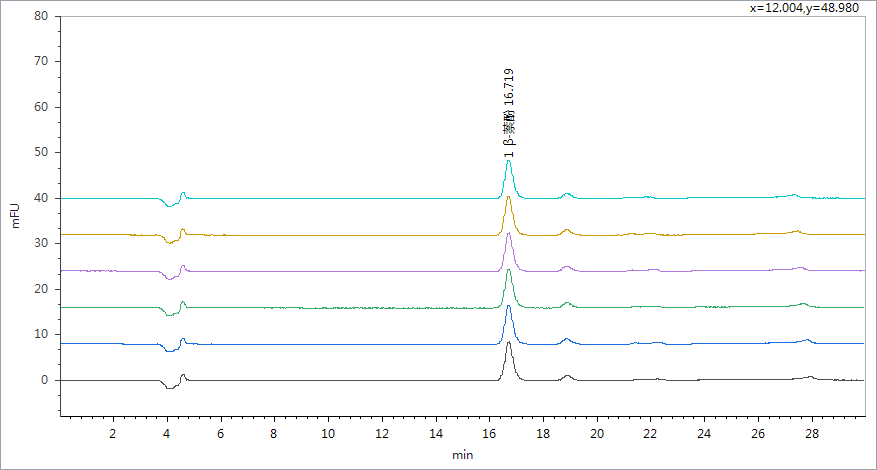
Task: Click the x-axis tick label 4
Action: coord(167,434)
